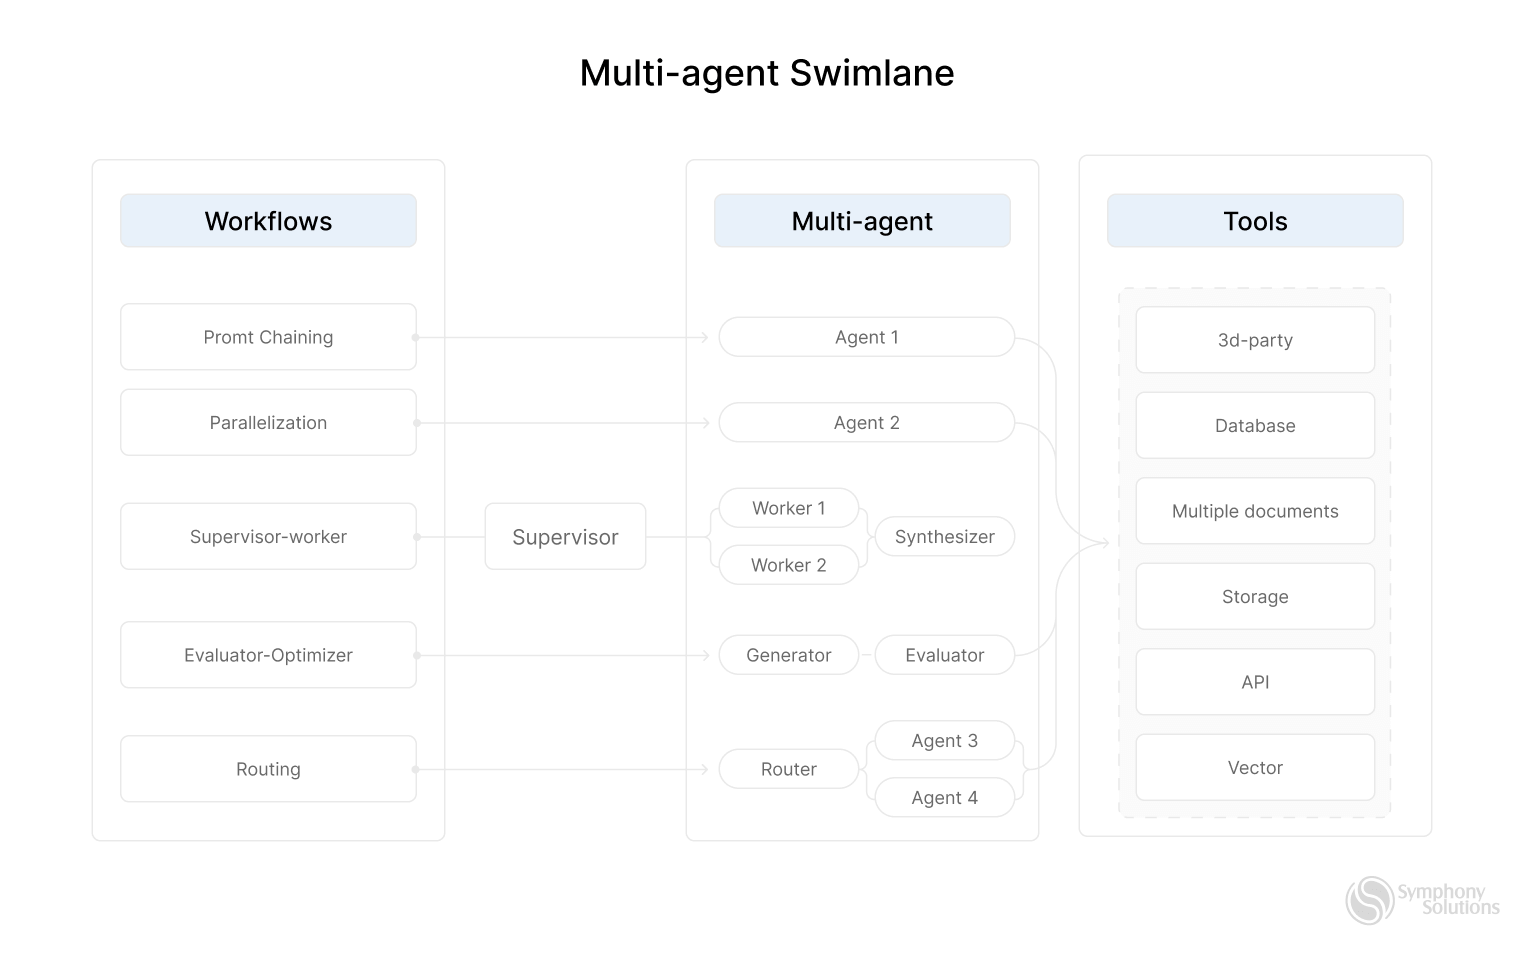Click the Supervisor node

pos(565,537)
